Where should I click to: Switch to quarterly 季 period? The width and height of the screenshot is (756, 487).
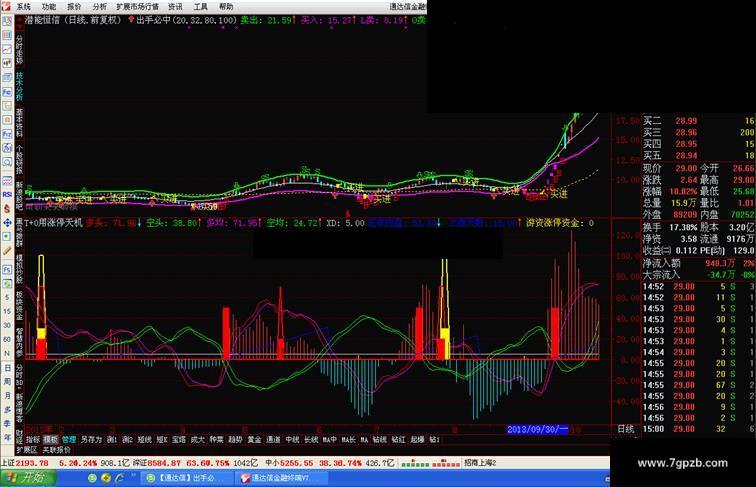click(7, 423)
